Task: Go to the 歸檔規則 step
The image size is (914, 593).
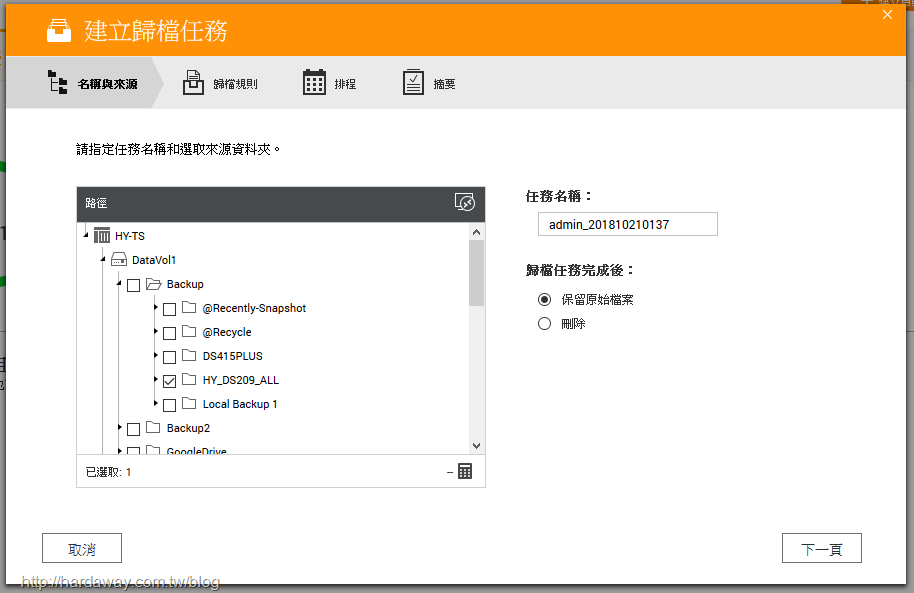Action: (x=220, y=82)
